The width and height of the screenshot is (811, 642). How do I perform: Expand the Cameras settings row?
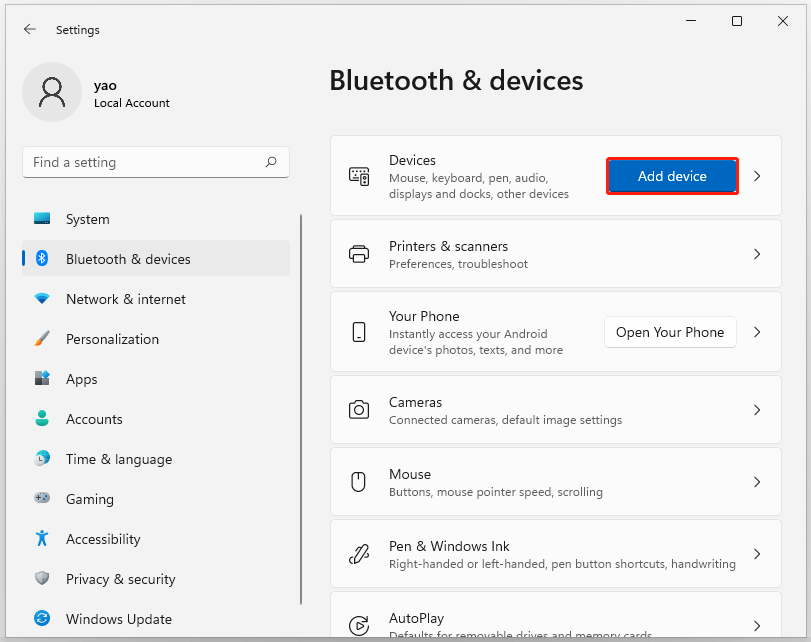(x=757, y=409)
